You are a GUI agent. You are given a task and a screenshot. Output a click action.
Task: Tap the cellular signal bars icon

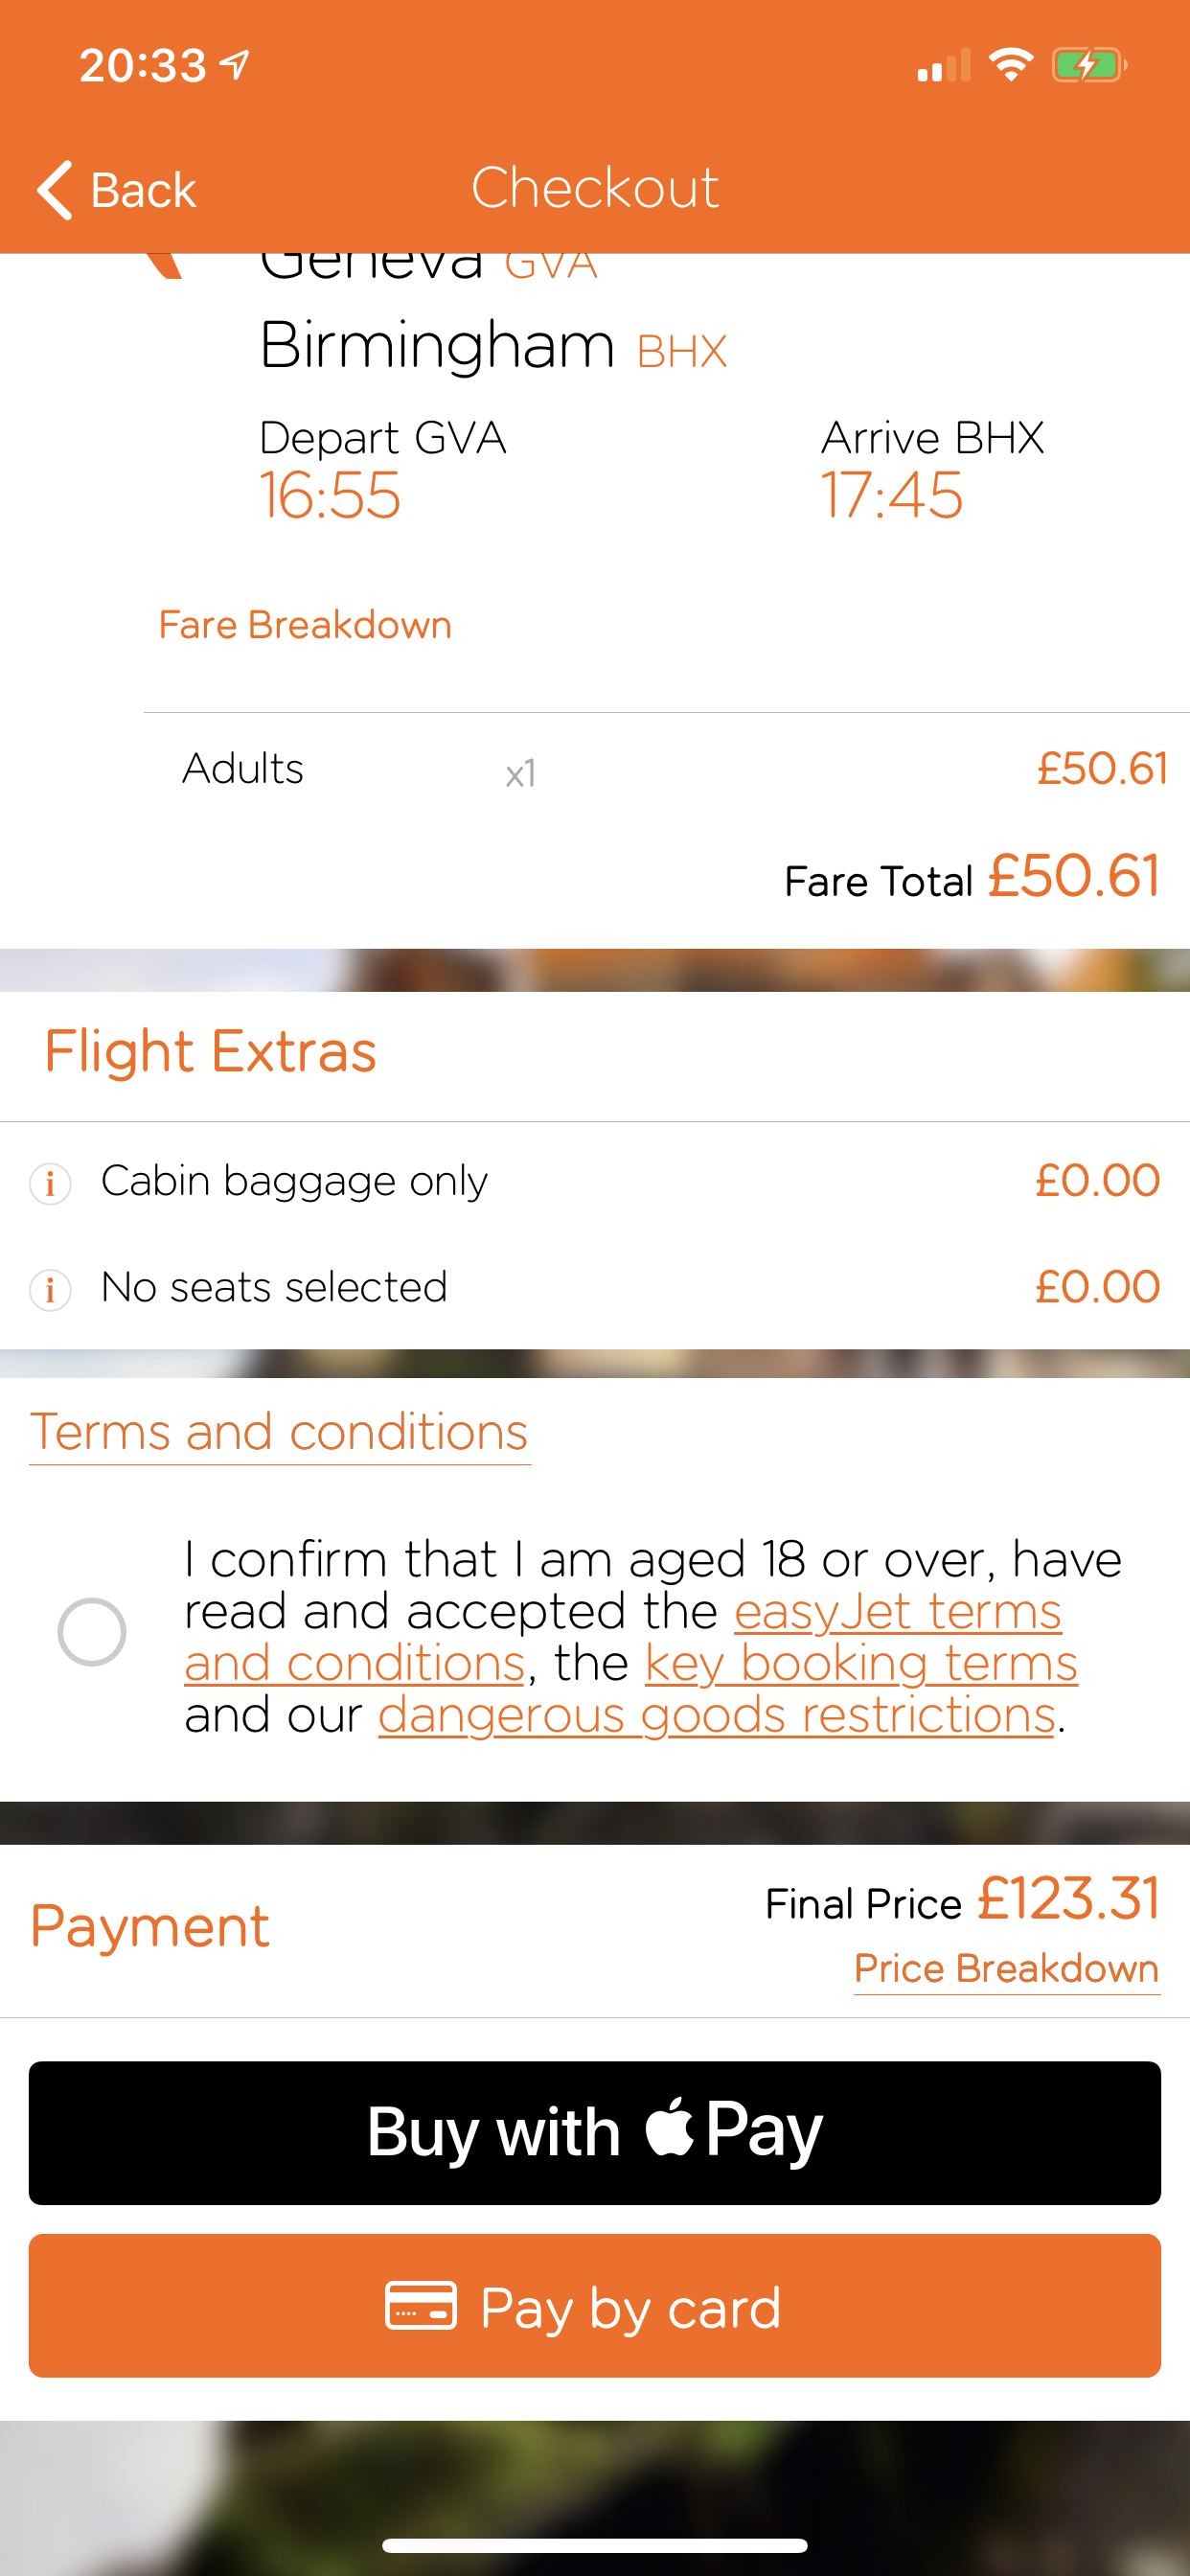[943, 66]
